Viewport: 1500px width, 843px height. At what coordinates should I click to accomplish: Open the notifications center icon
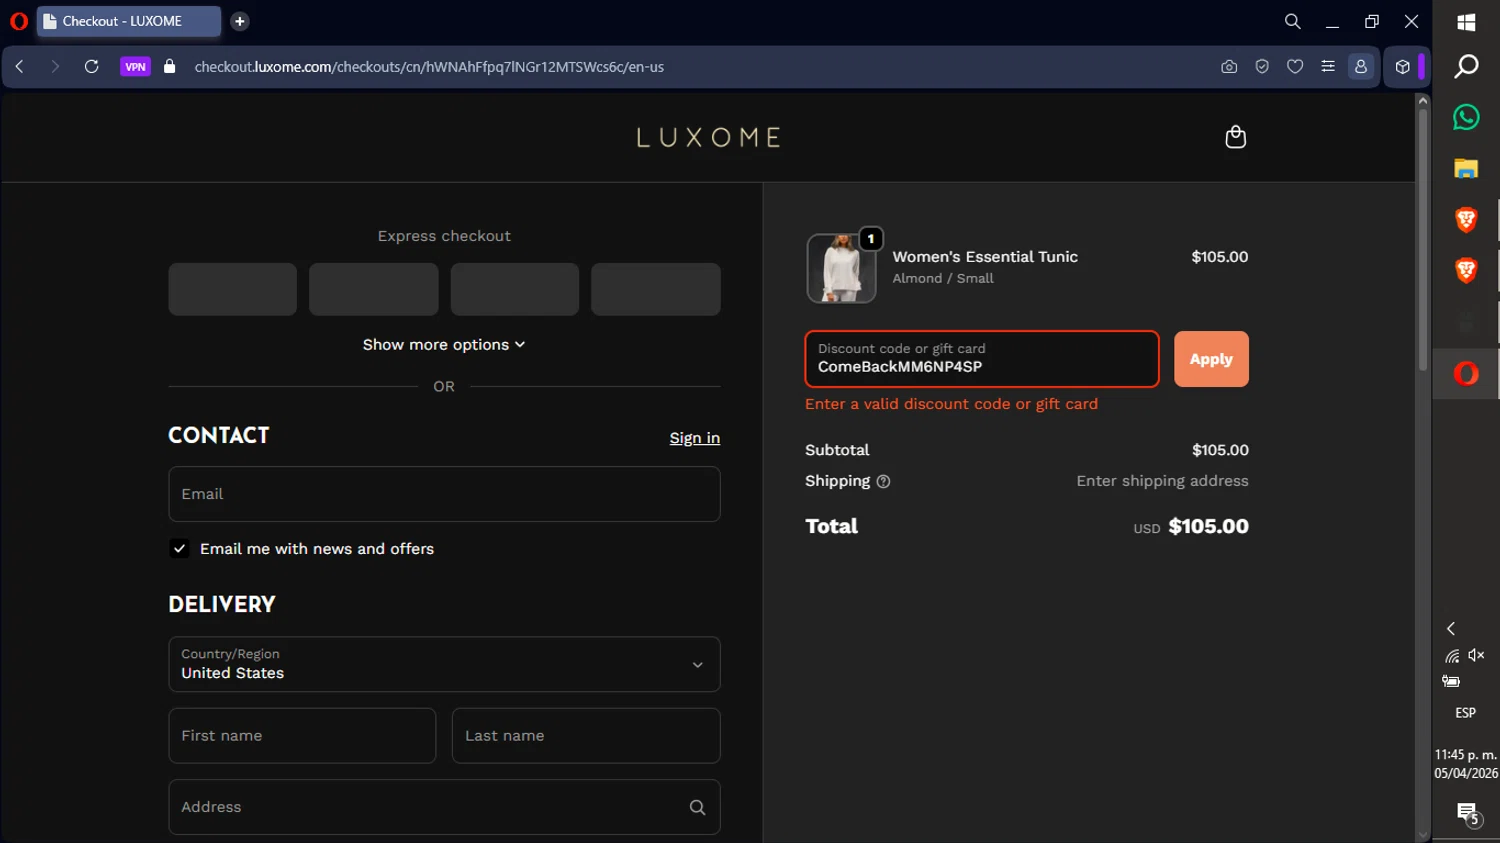tap(1467, 814)
